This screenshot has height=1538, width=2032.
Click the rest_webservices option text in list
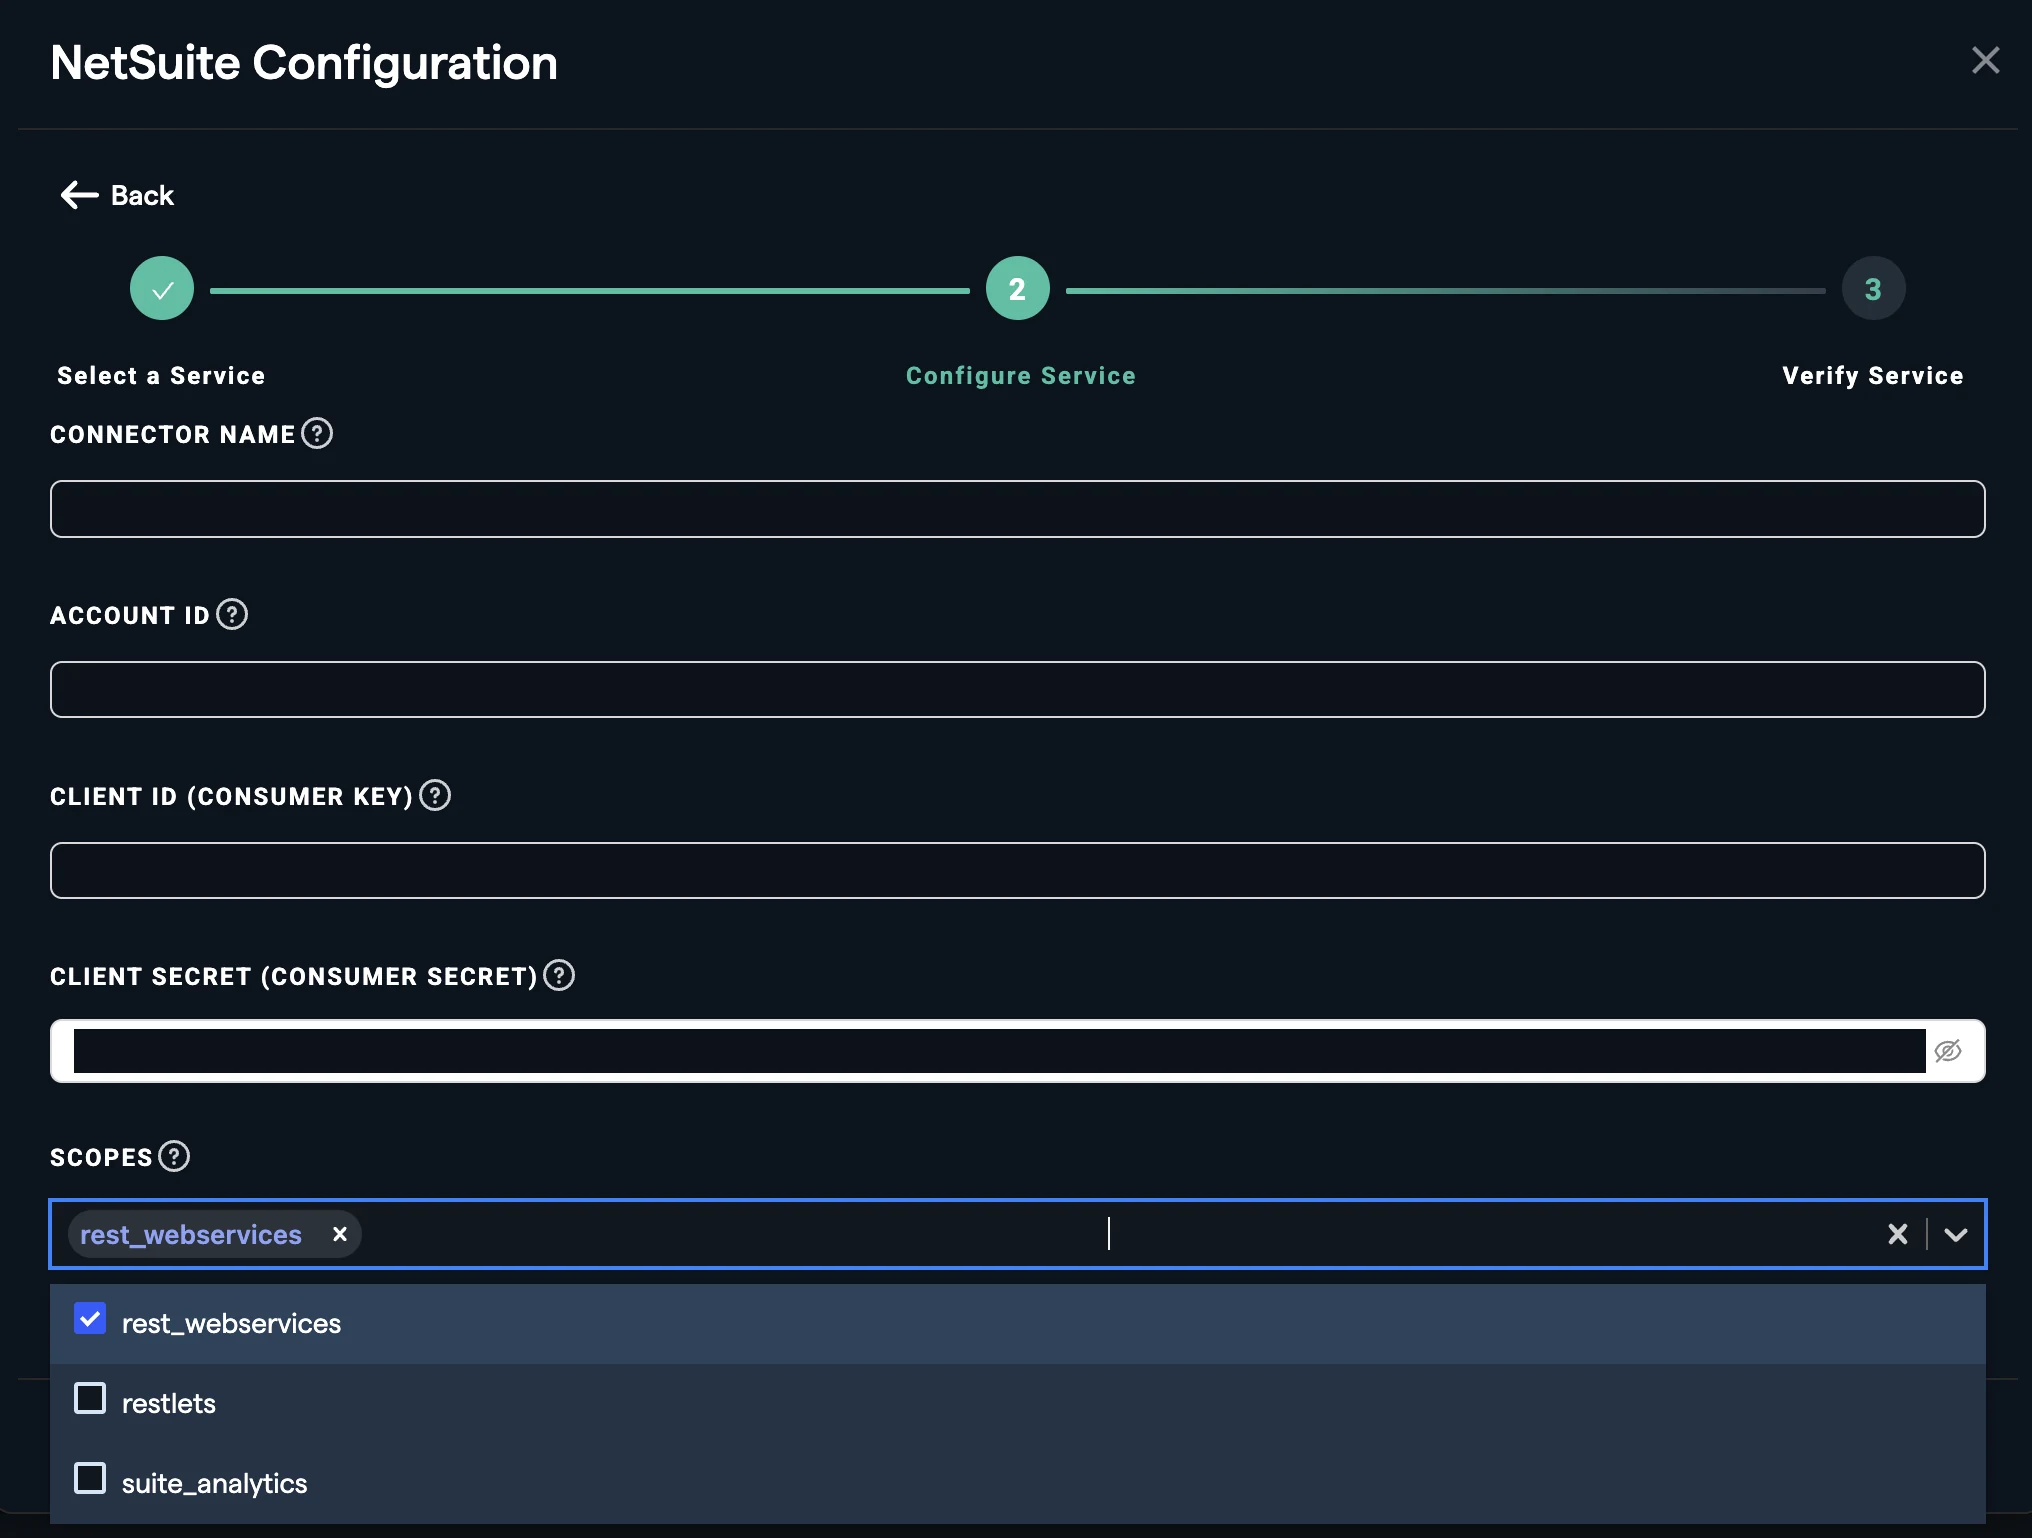(x=231, y=1324)
